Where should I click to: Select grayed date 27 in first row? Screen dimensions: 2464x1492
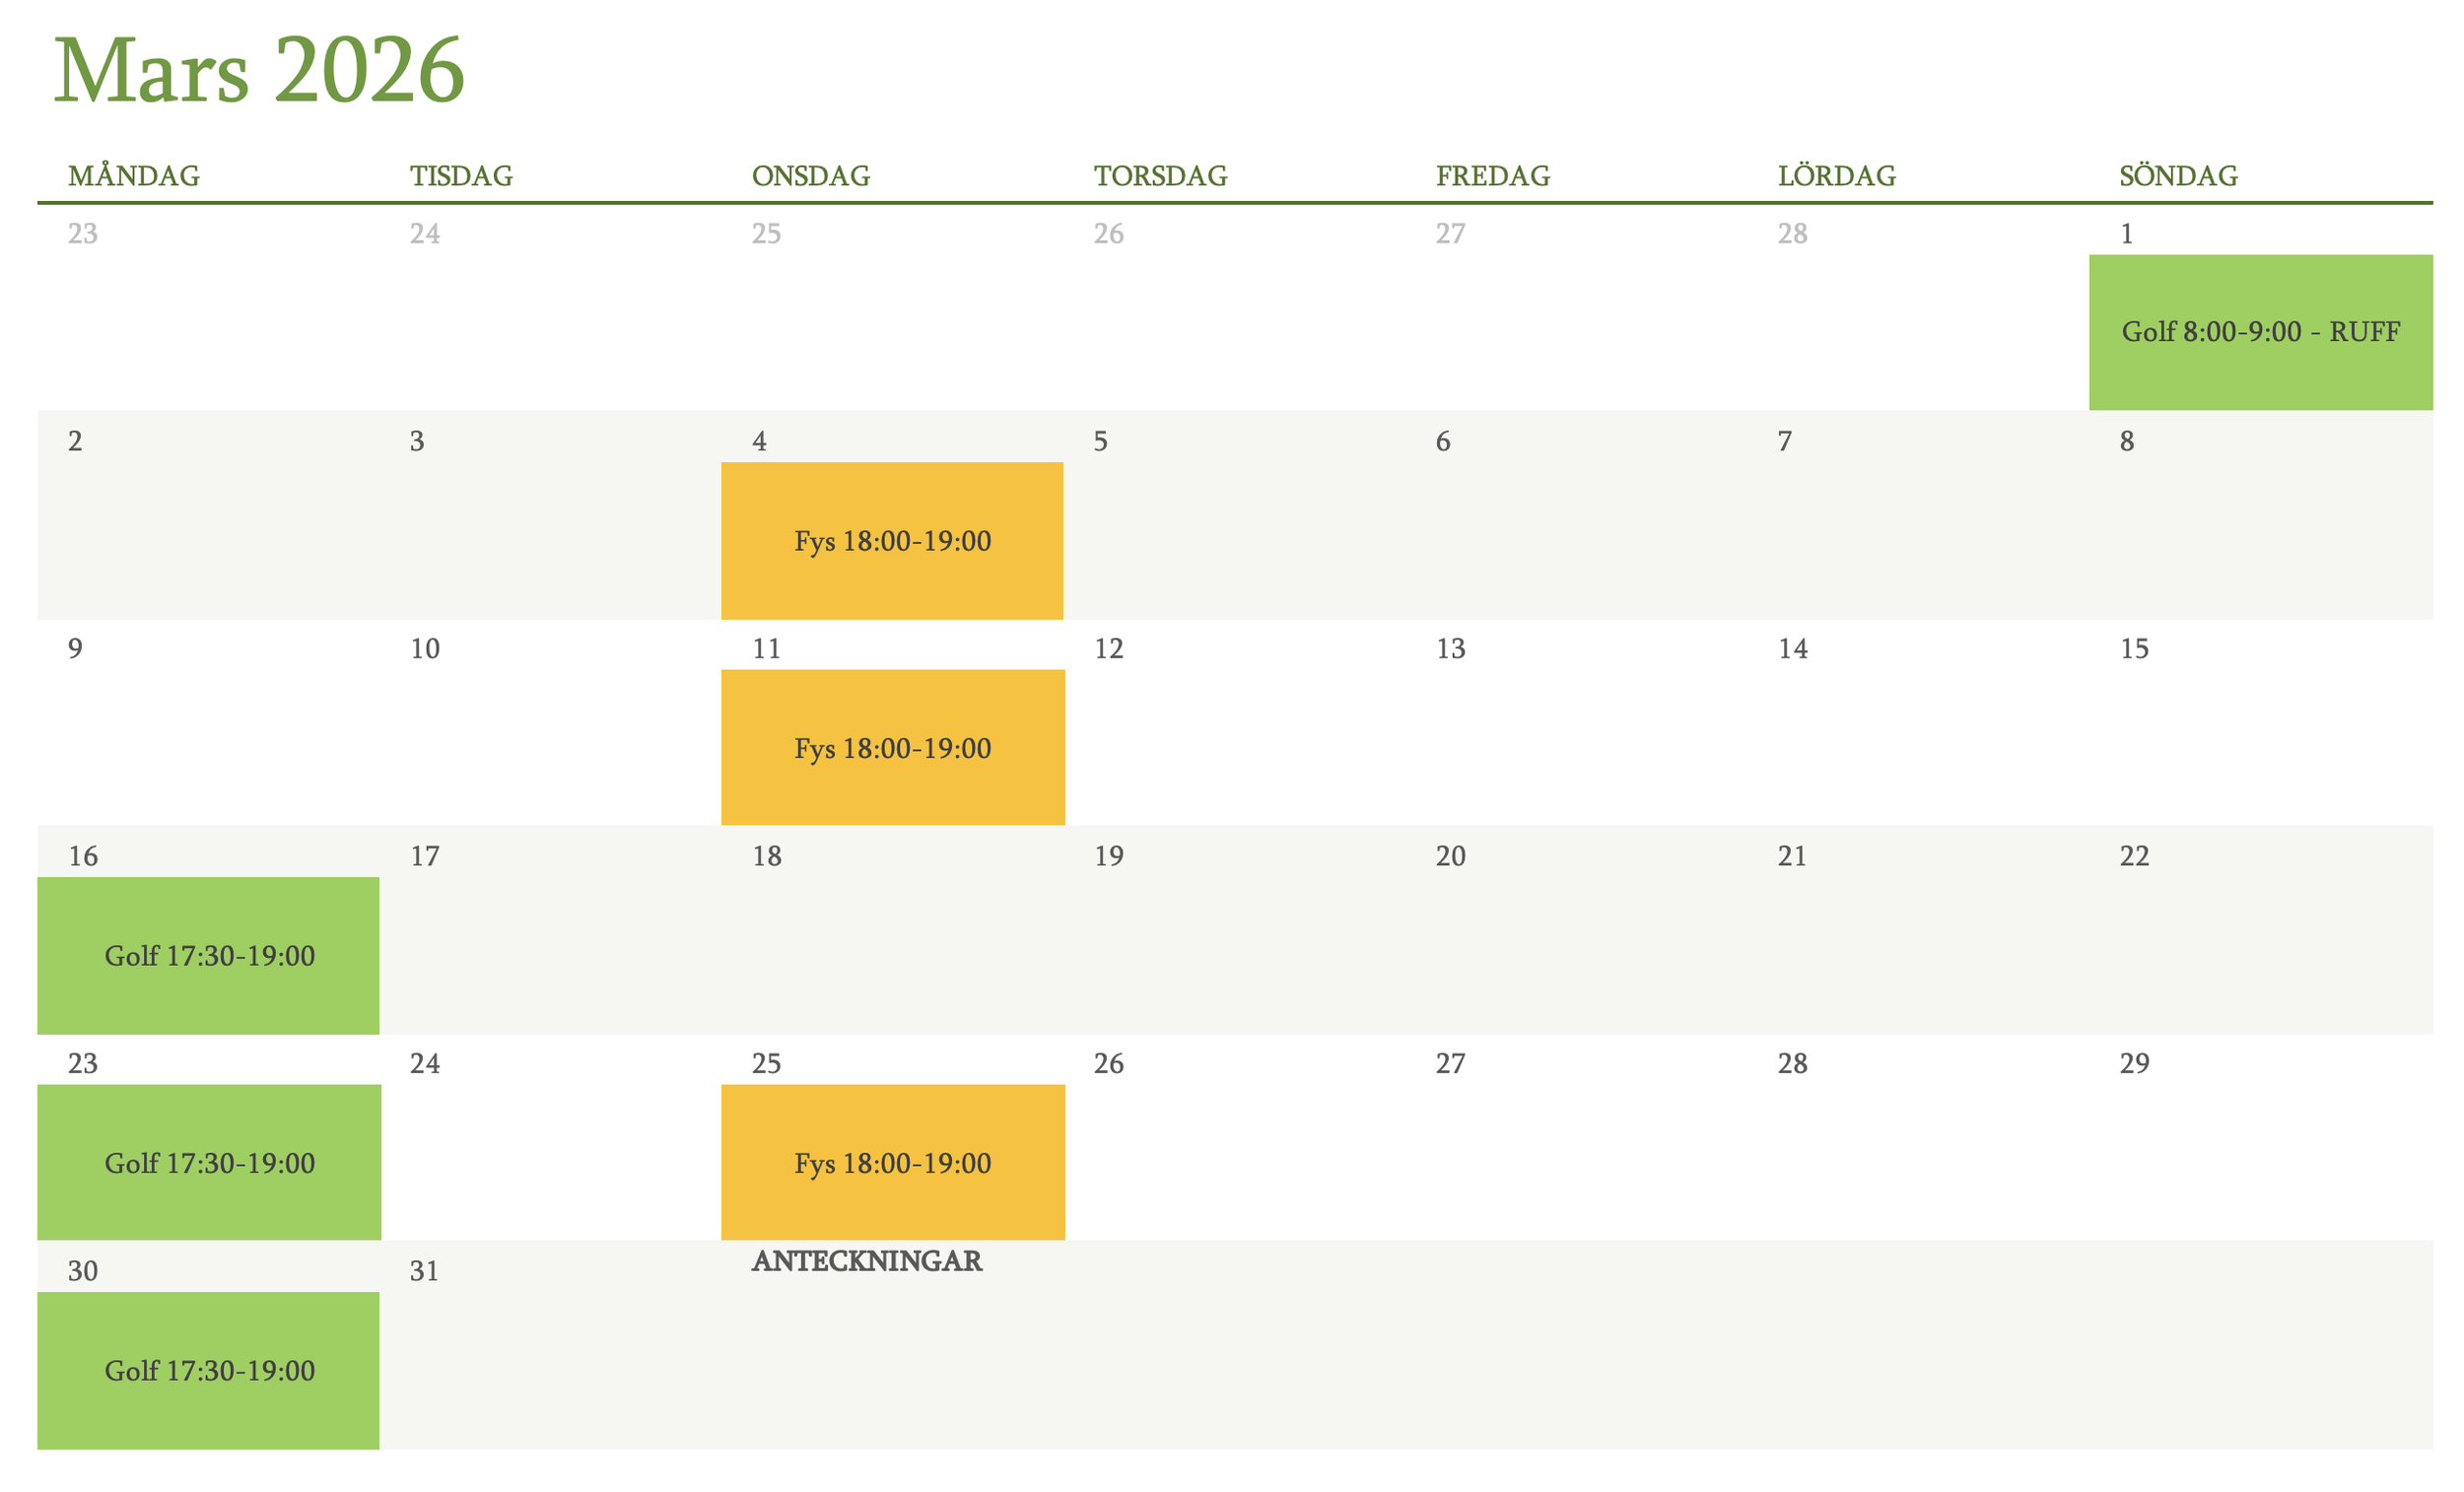pos(1450,234)
